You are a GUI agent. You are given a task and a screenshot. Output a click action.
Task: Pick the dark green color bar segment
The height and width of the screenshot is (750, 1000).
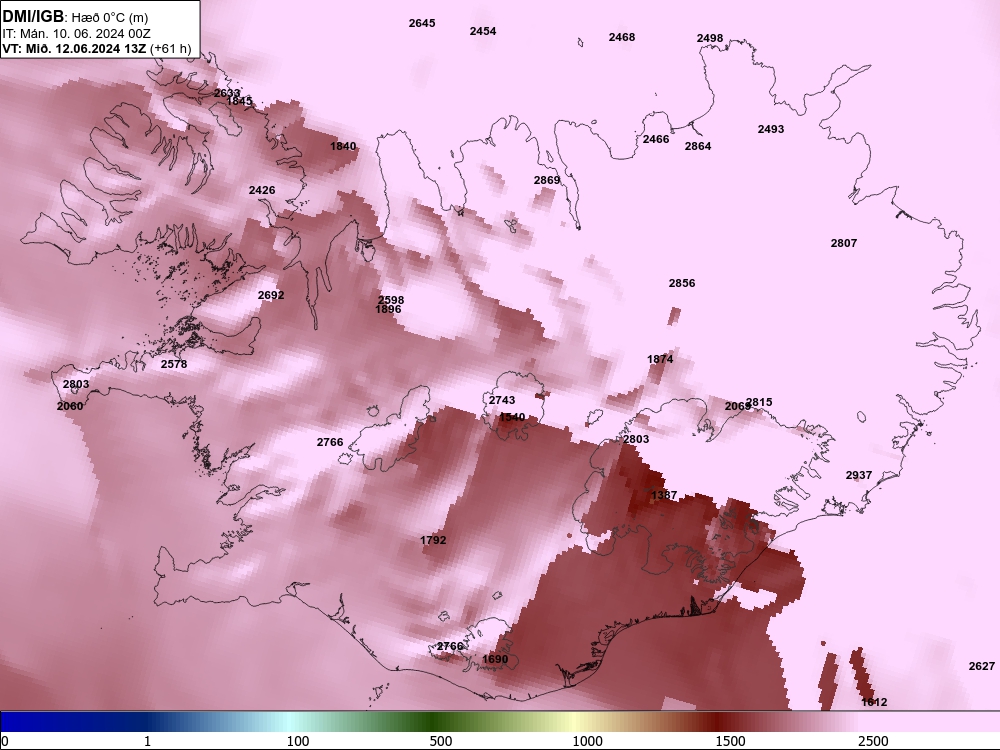pos(434,722)
